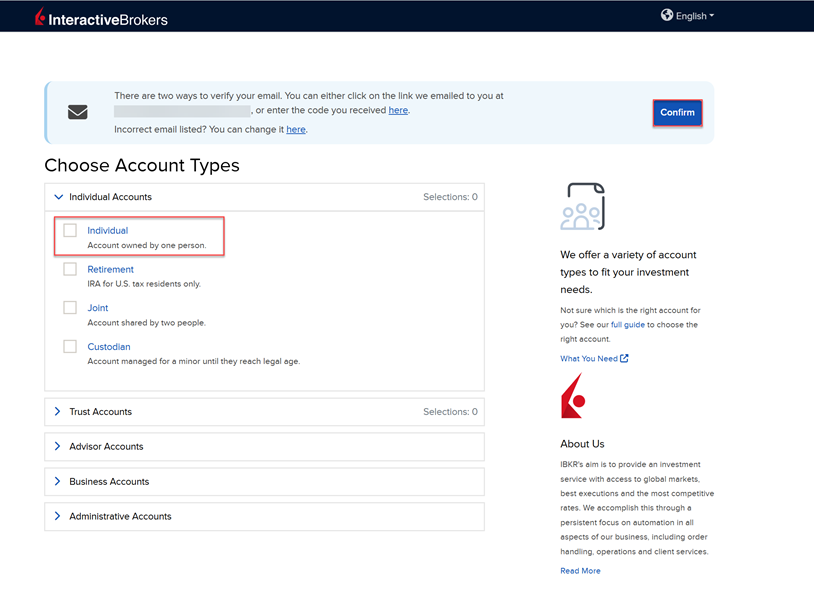814x589 pixels.
Task: Click the chevron beside Trust Accounts
Action: point(57,411)
